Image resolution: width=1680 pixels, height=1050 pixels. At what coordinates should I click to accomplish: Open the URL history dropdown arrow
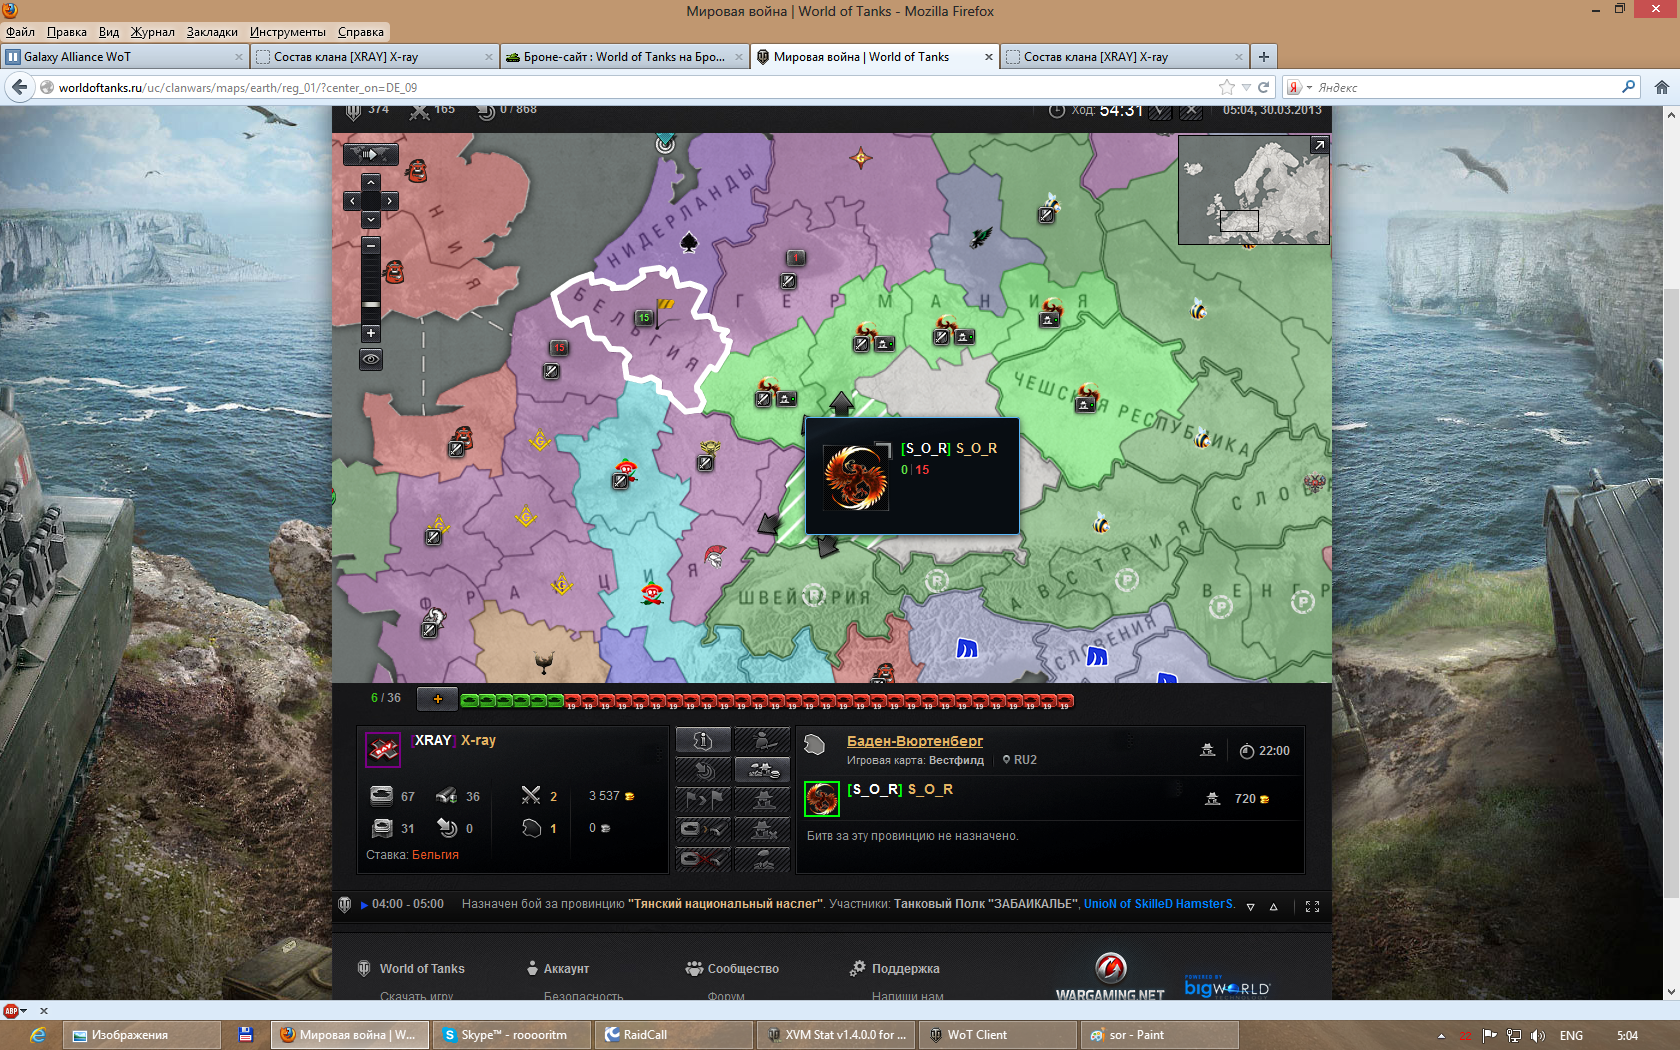pyautogui.click(x=1245, y=87)
